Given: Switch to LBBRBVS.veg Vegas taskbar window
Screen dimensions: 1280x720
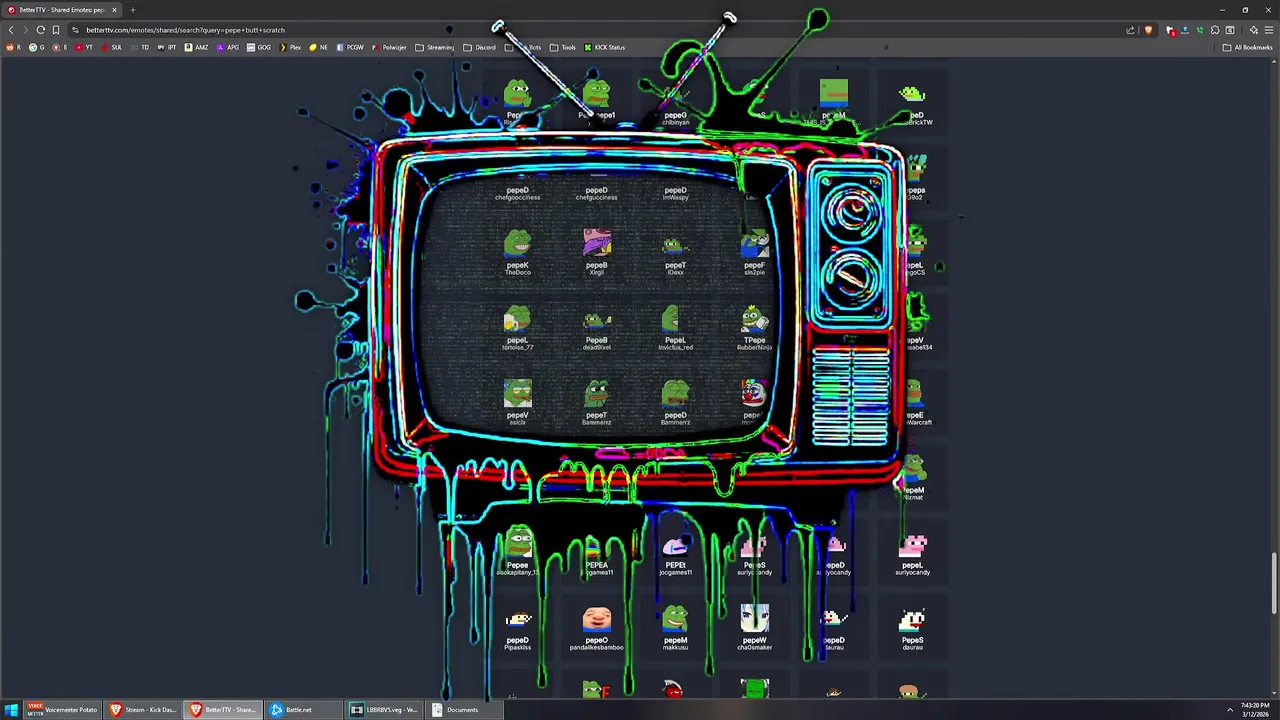Looking at the screenshot, I should point(384,710).
